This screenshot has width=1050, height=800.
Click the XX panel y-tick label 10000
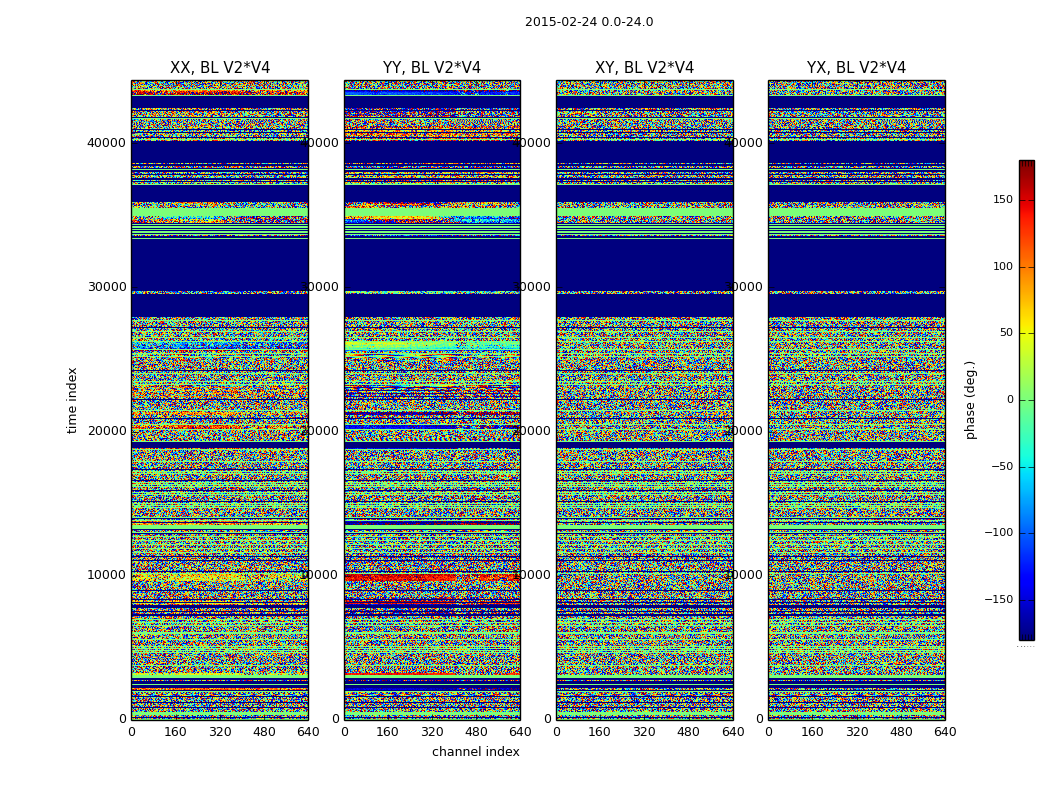point(106,574)
